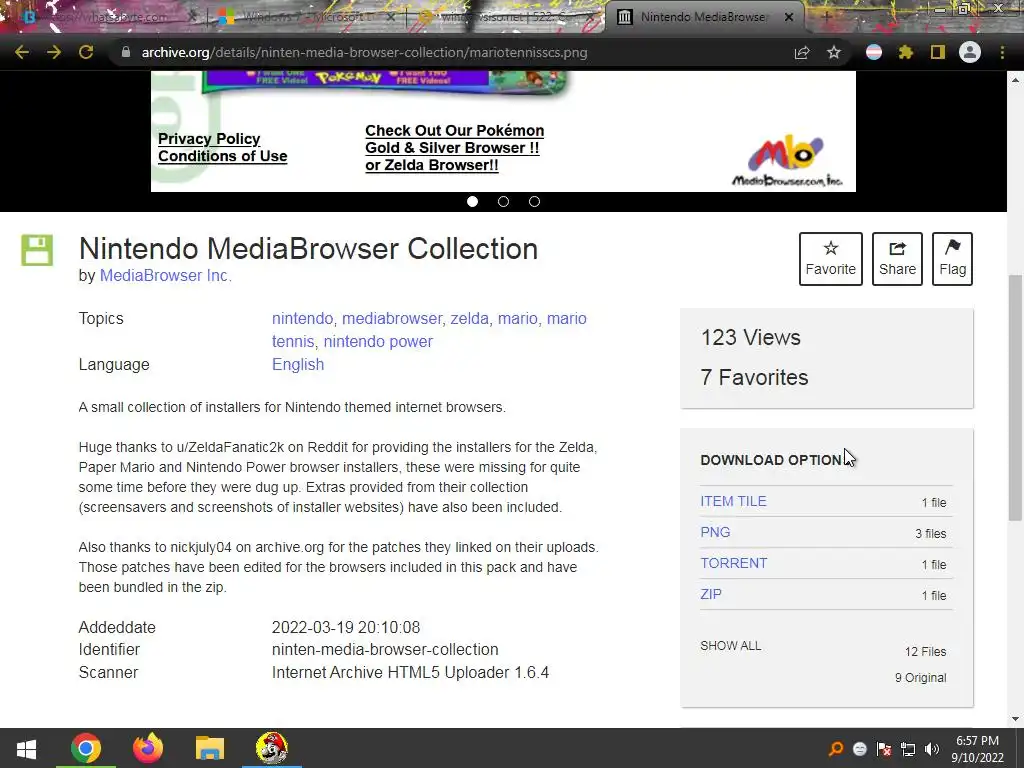
Task: Open the nintendo topic link
Action: (x=302, y=319)
